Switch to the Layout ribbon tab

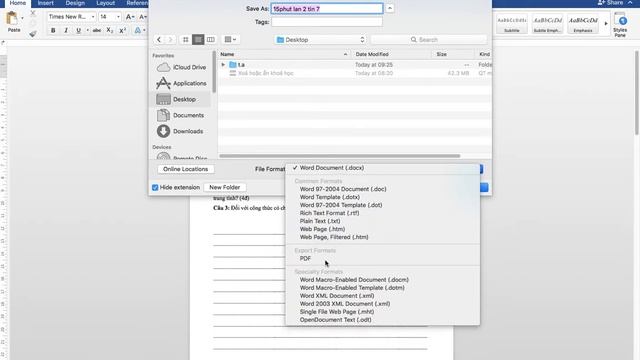tap(105, 3)
